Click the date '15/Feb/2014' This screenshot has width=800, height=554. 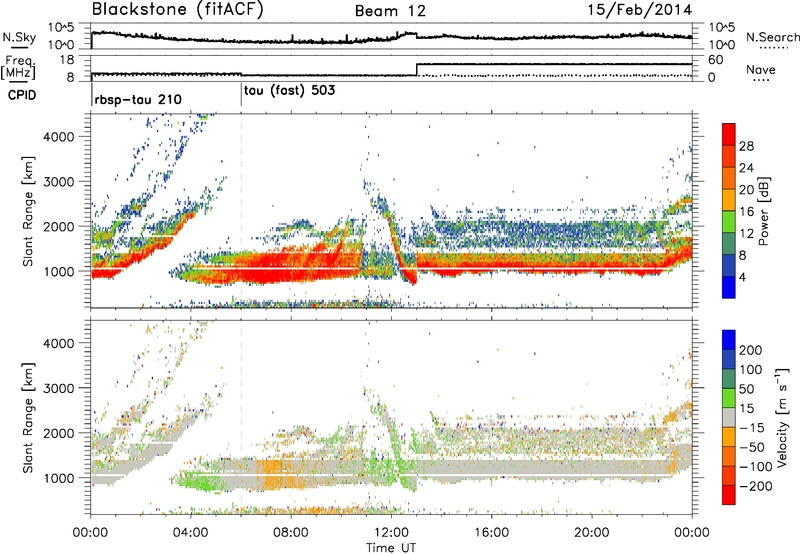point(640,10)
